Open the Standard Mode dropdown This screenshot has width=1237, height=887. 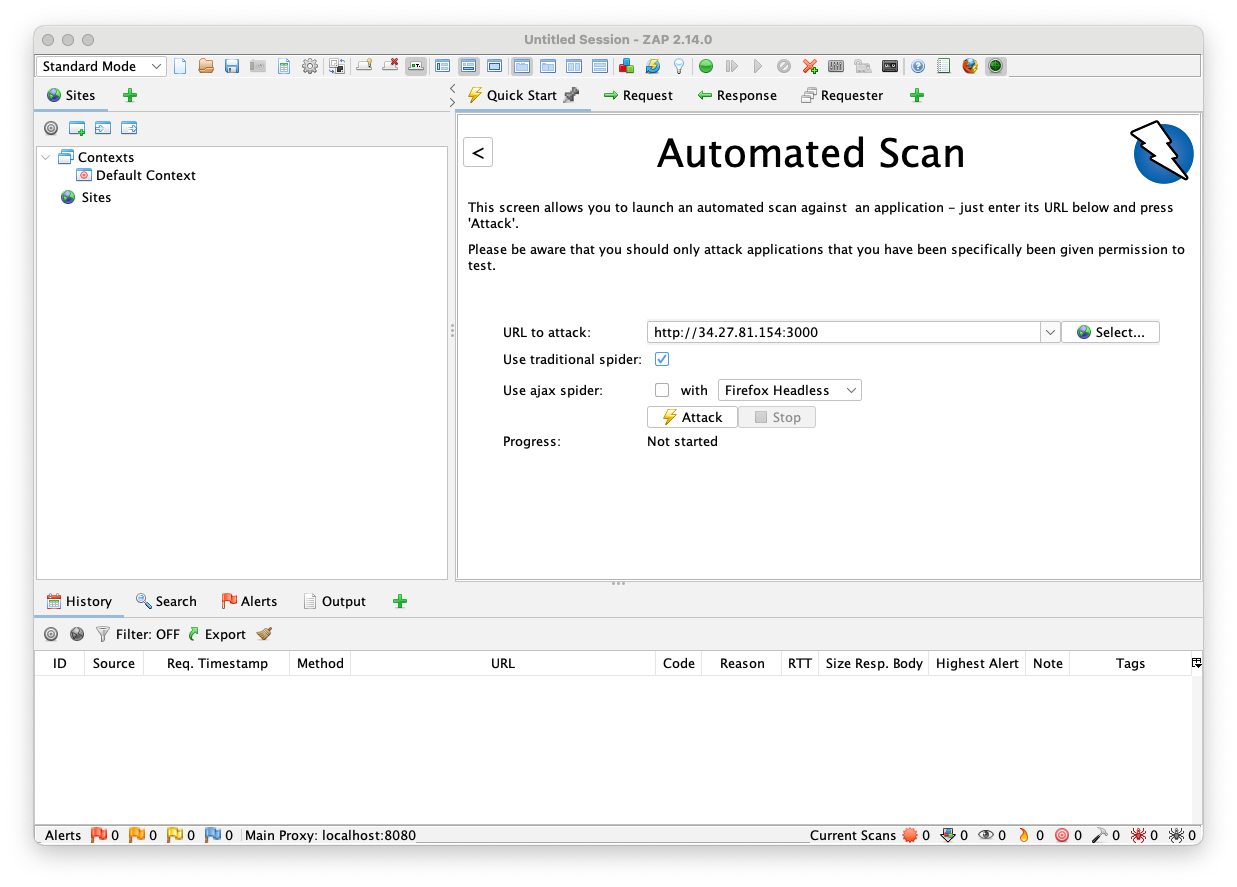pos(102,67)
